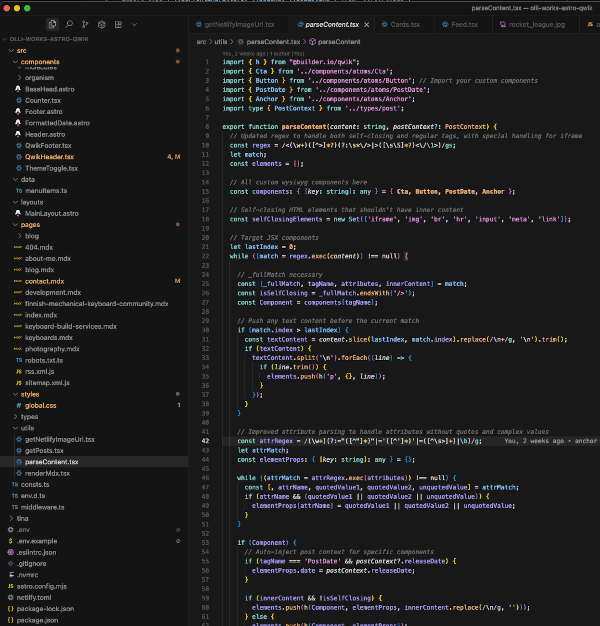Open the Run and Debug view icon

[x=102, y=24]
